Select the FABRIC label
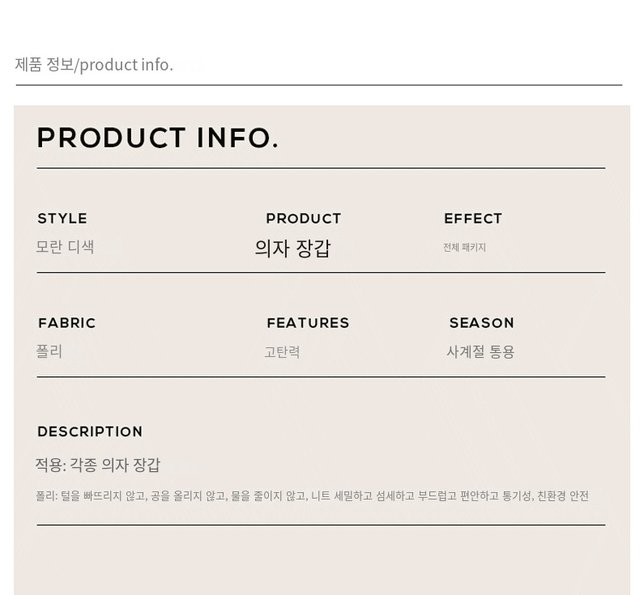Screen dimensions: 640x595 click(x=67, y=323)
